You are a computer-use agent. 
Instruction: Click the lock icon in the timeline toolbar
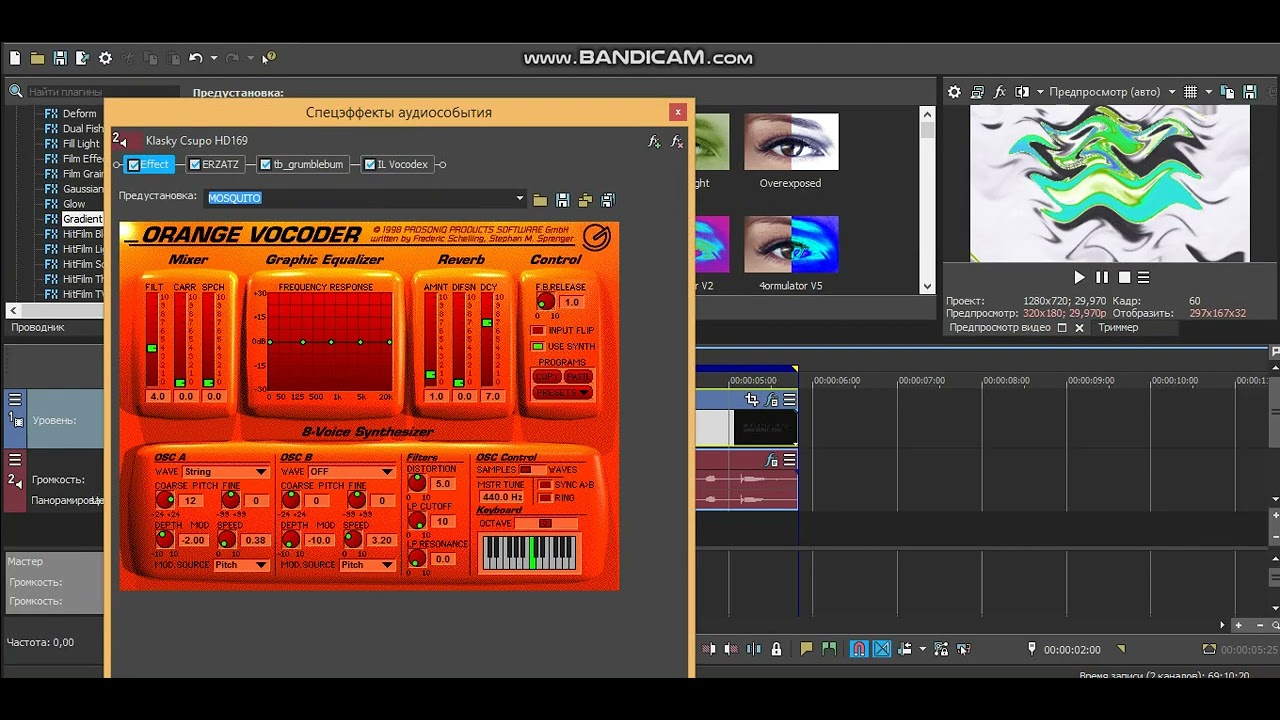777,649
